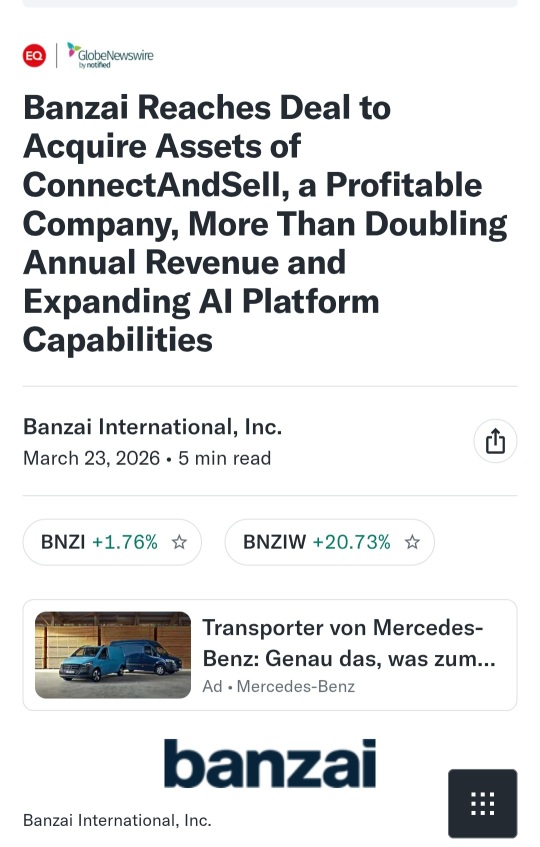The height and width of the screenshot is (847, 540).
Task: Share this article via share icon
Action: coord(495,441)
